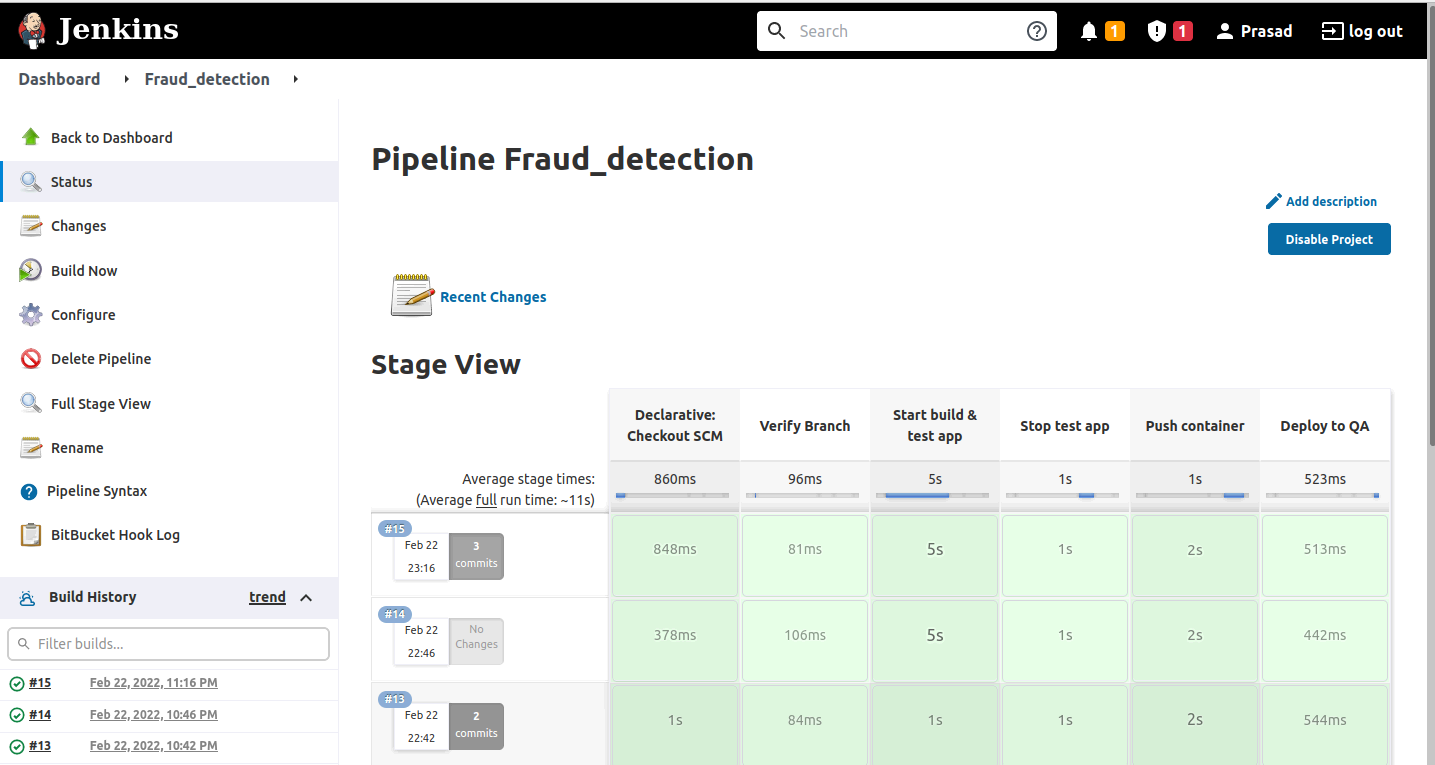This screenshot has height=765, width=1435.
Task: Open search help question mark icon
Action: (1037, 31)
